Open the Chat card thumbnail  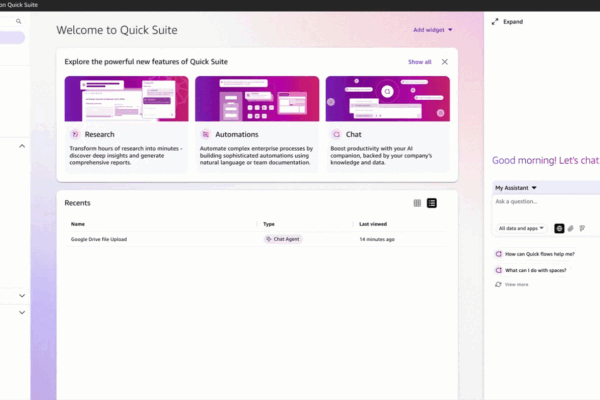click(x=388, y=99)
